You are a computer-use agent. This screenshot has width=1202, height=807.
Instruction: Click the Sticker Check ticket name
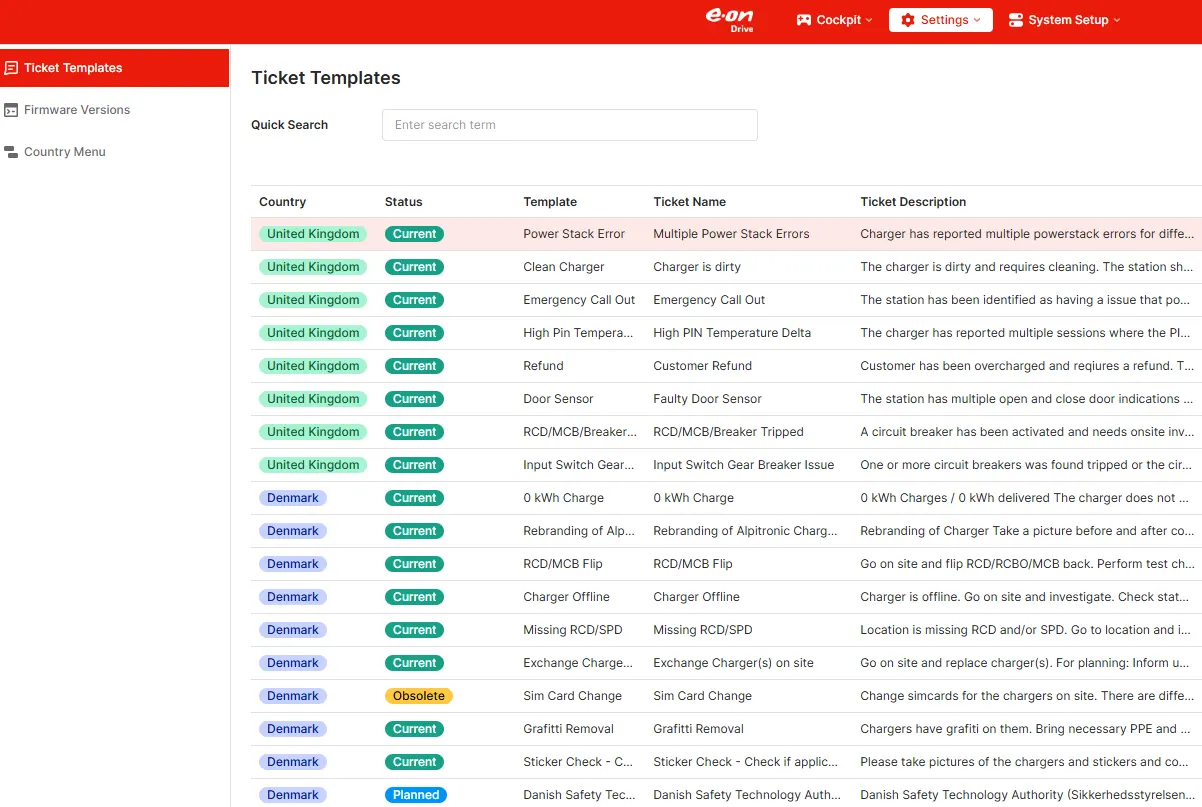(745, 762)
